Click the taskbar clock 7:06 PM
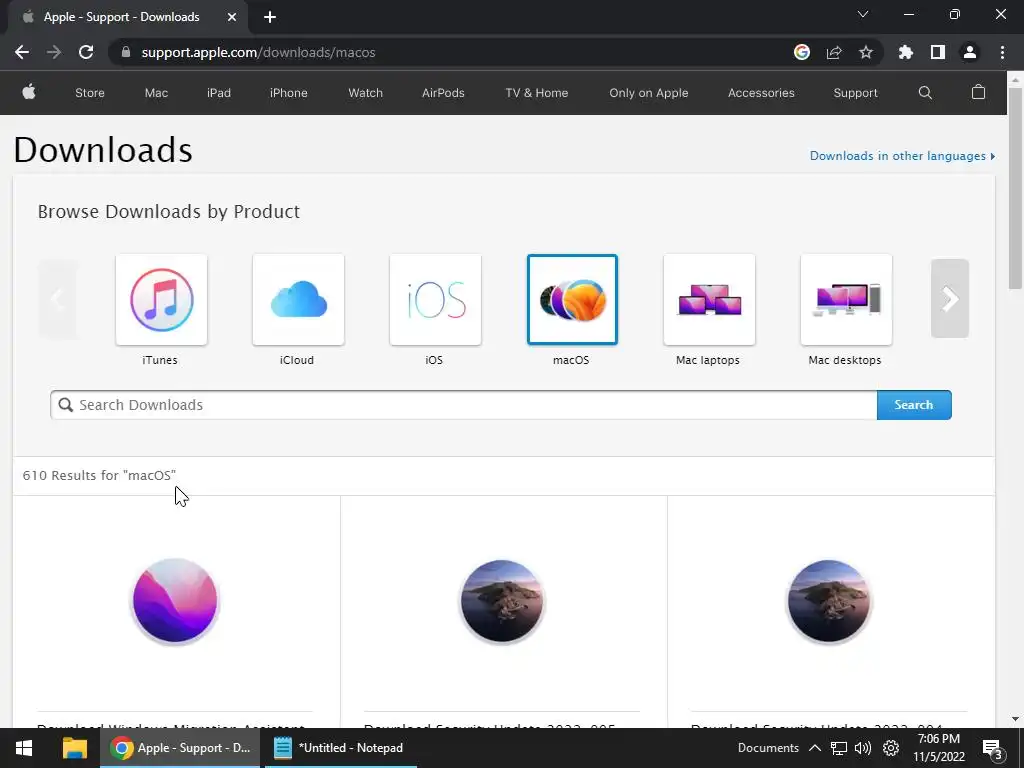1024x768 pixels. (939, 748)
